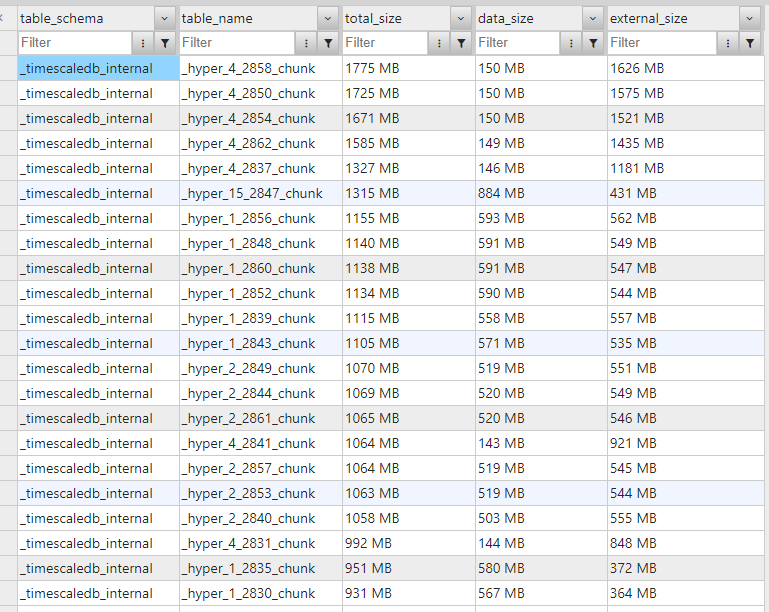The height and width of the screenshot is (612, 769).
Task: Select cell _hyper_4_2858_chunk
Action: pos(261,68)
